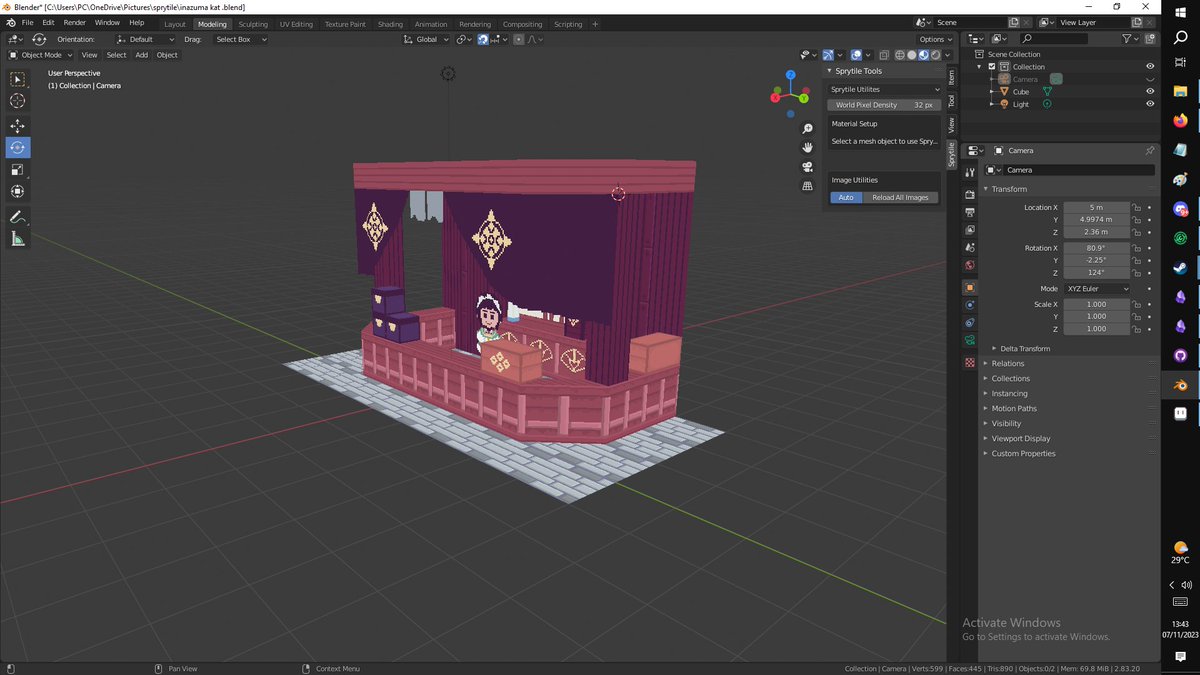
Task: Choose the Measure tool
Action: (18, 239)
